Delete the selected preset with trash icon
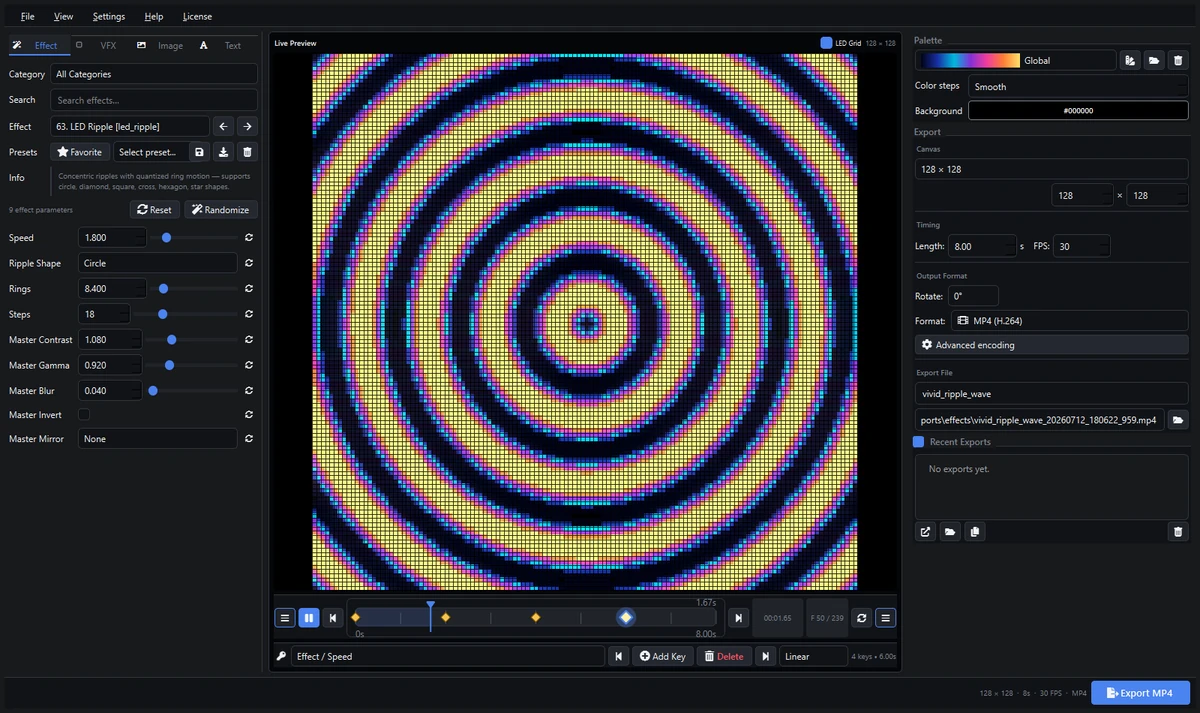The width and height of the screenshot is (1200, 713). click(248, 152)
